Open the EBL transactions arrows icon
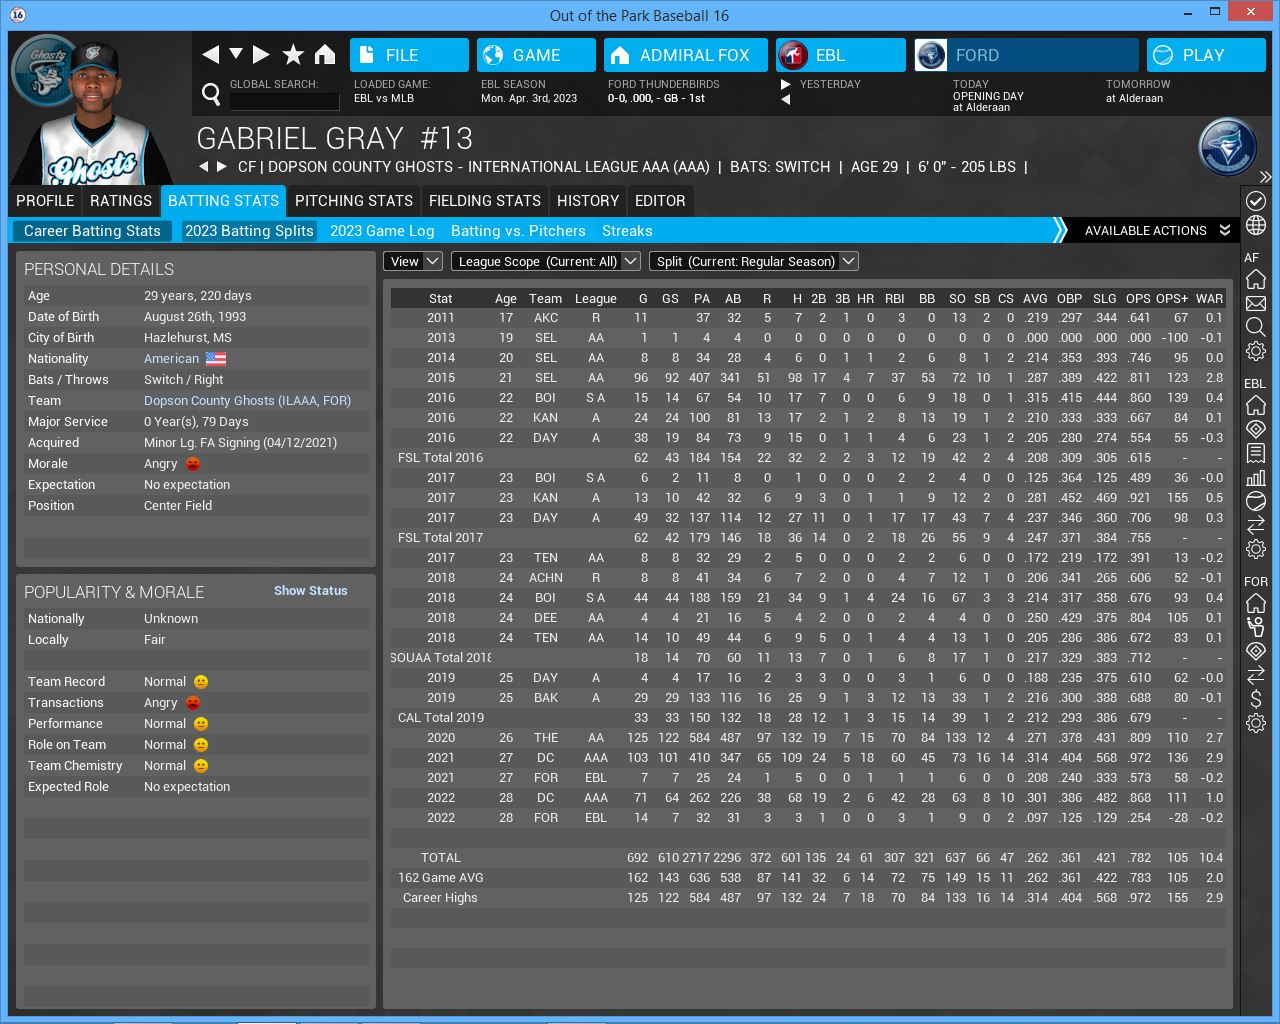 [1256, 525]
